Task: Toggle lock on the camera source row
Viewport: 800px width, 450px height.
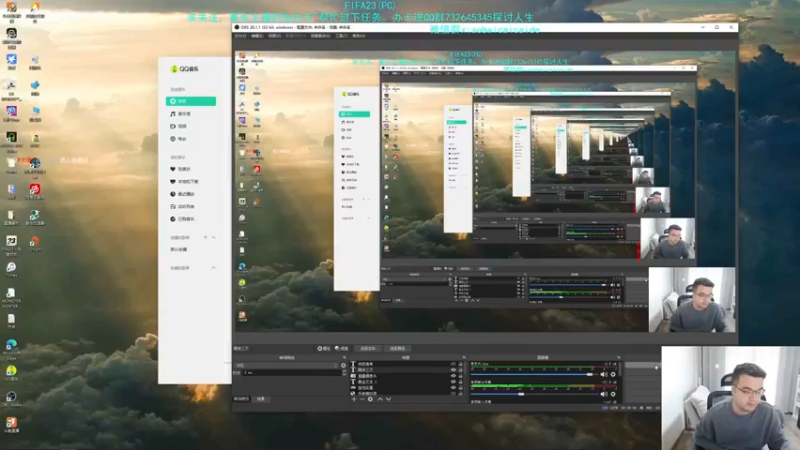Action: click(461, 376)
